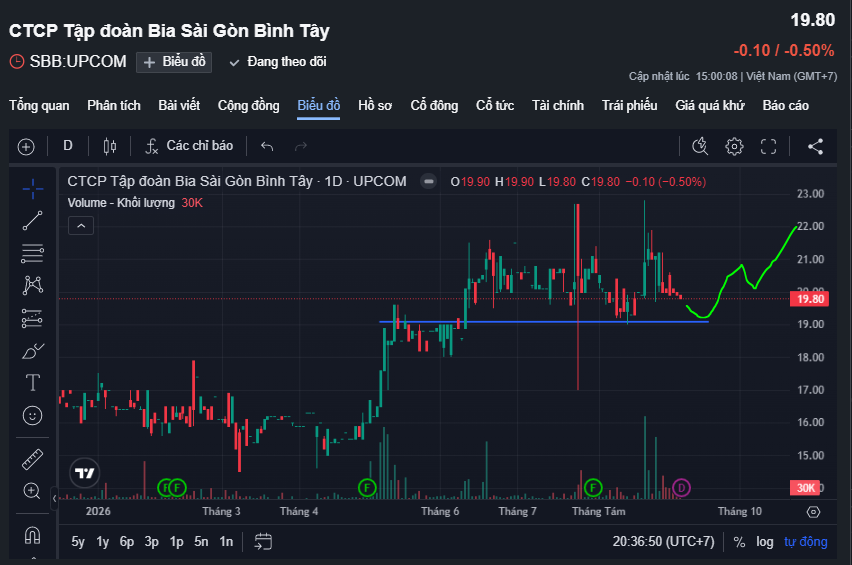Screen dimensions: 852x565
Task: Select the ruler measure tool
Action: (x=33, y=460)
